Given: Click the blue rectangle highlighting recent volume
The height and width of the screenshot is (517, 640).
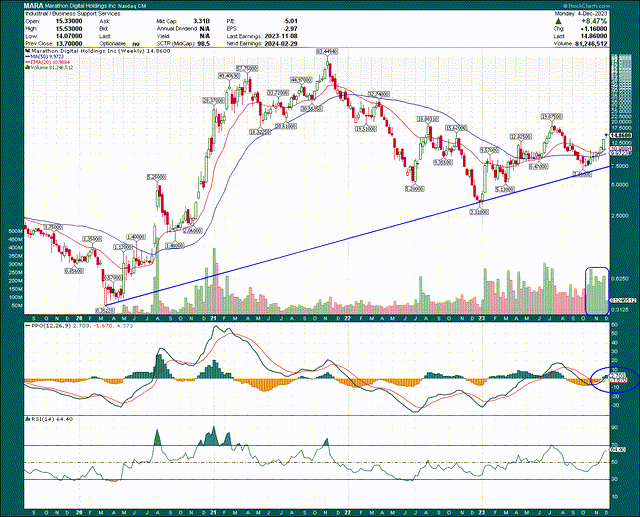Looking at the screenshot, I should pyautogui.click(x=596, y=288).
